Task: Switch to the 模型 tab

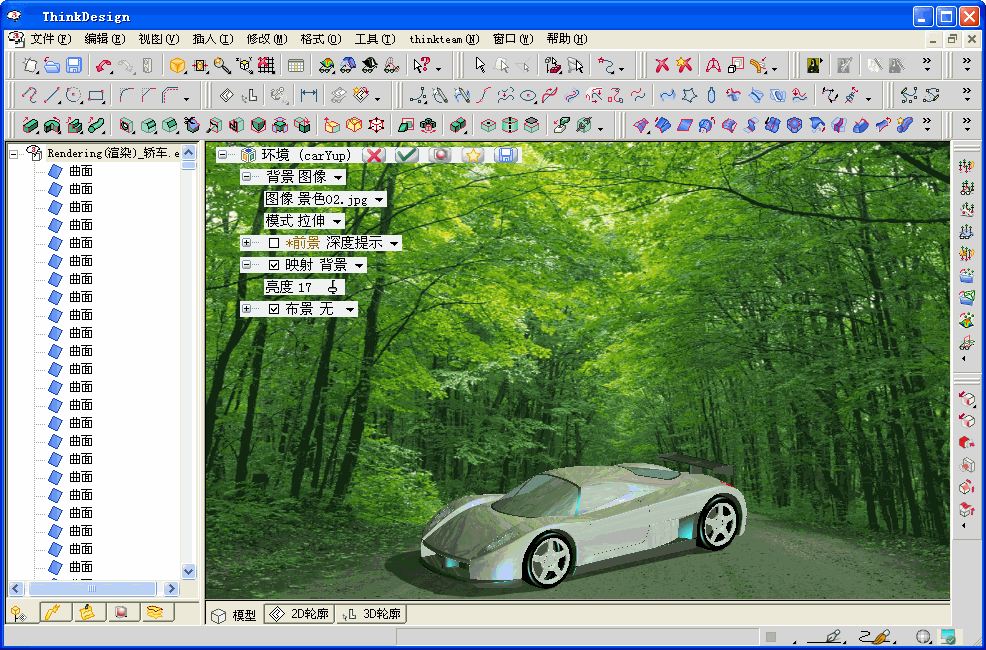Action: tap(234, 615)
